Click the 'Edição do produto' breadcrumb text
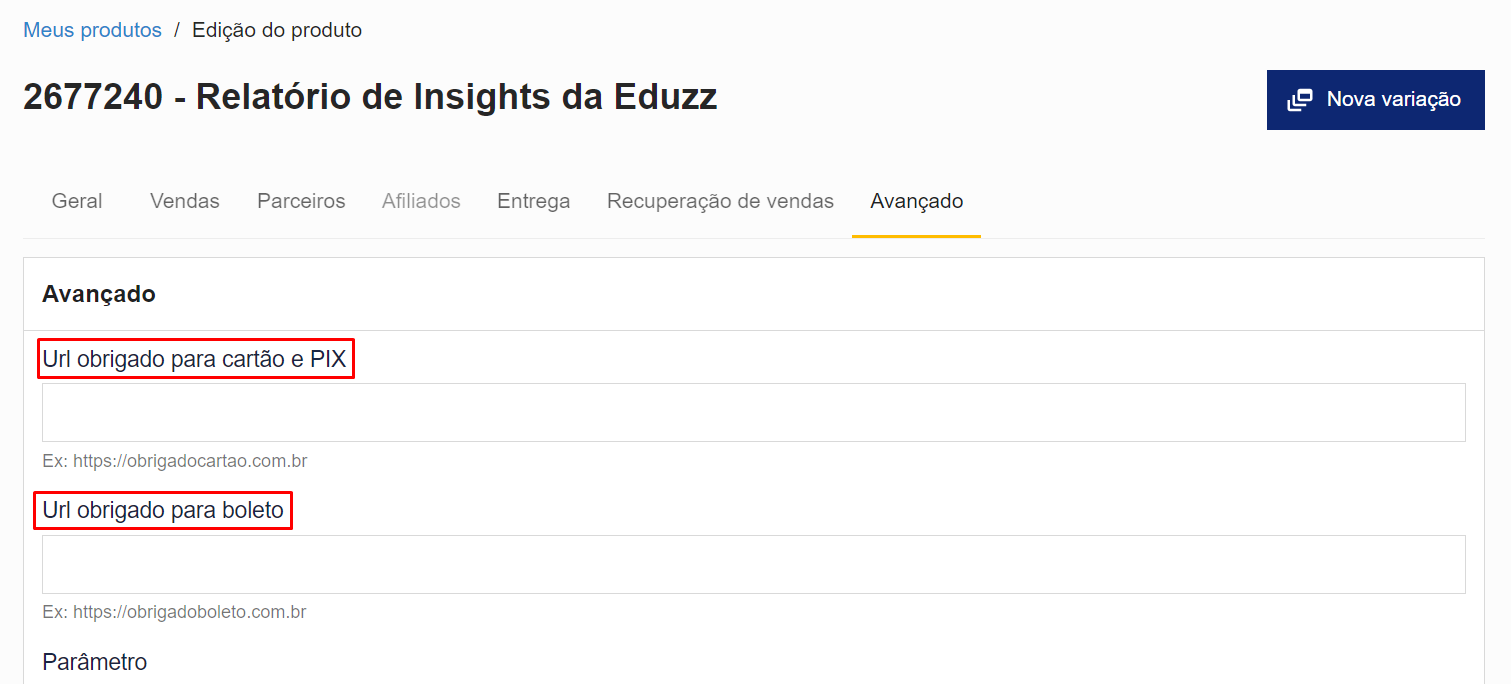This screenshot has width=1511, height=684. click(277, 30)
